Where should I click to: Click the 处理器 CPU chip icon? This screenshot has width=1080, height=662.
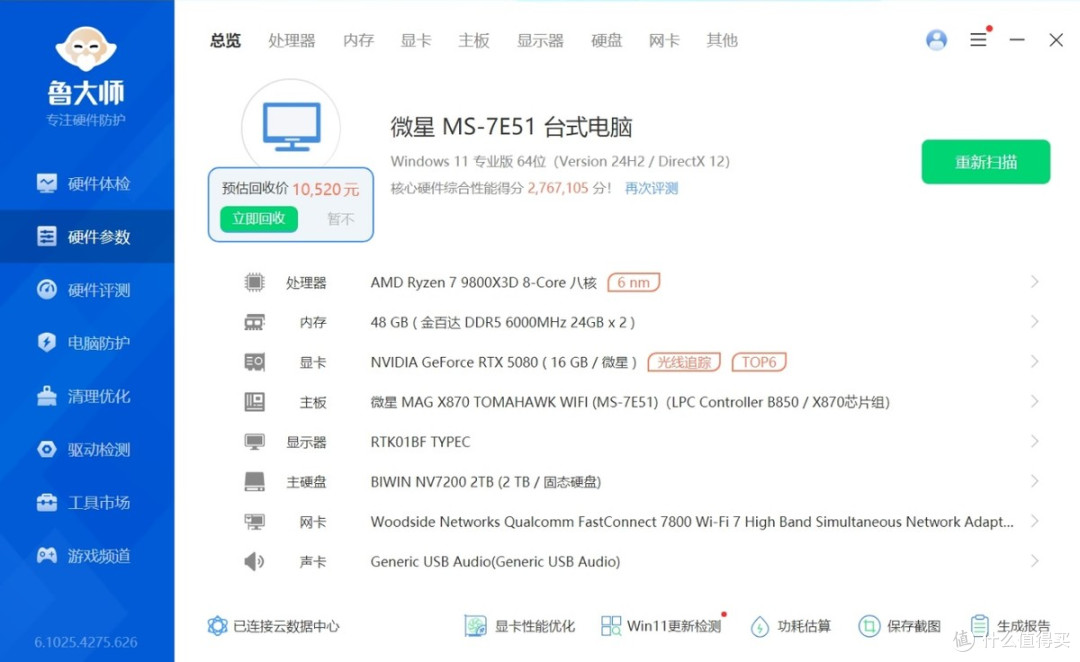click(254, 282)
